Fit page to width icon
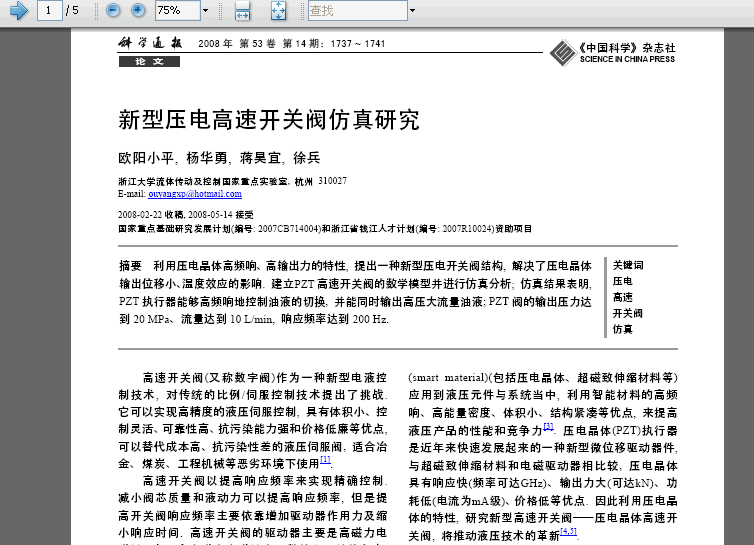The image size is (754, 545). [242, 11]
